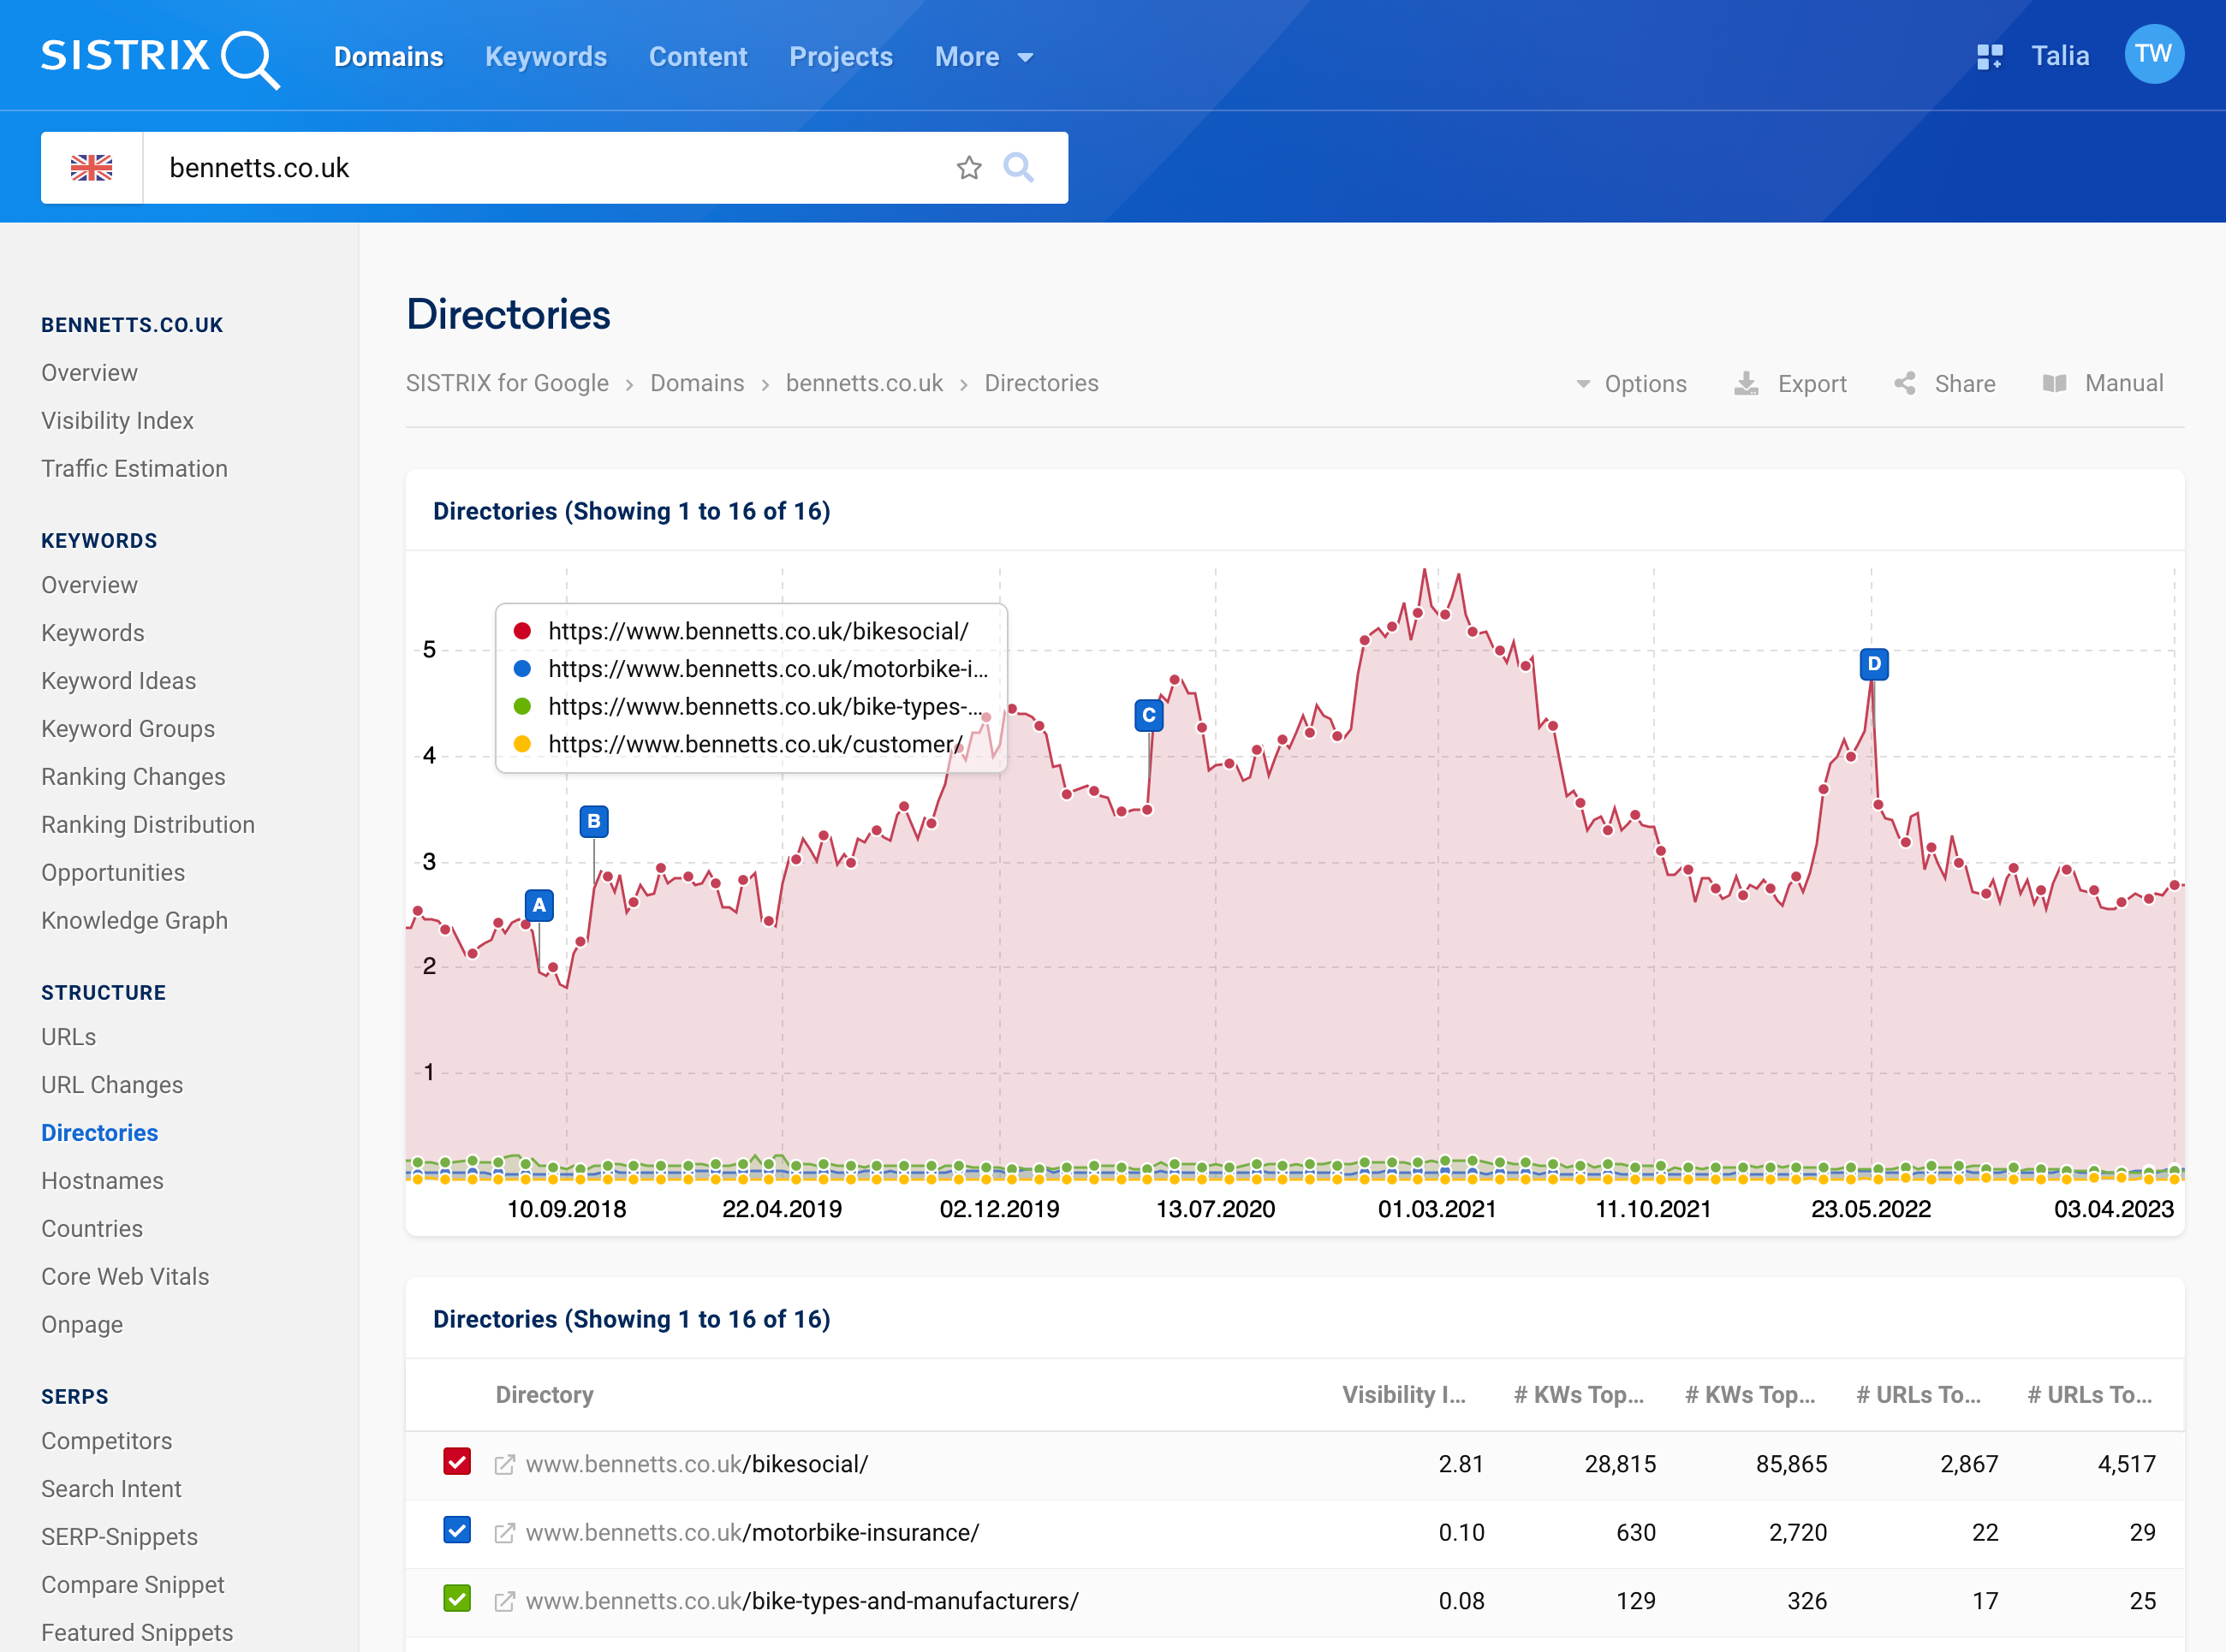Open URLs in sidebar
2226x1652 pixels.
pyautogui.click(x=68, y=1037)
